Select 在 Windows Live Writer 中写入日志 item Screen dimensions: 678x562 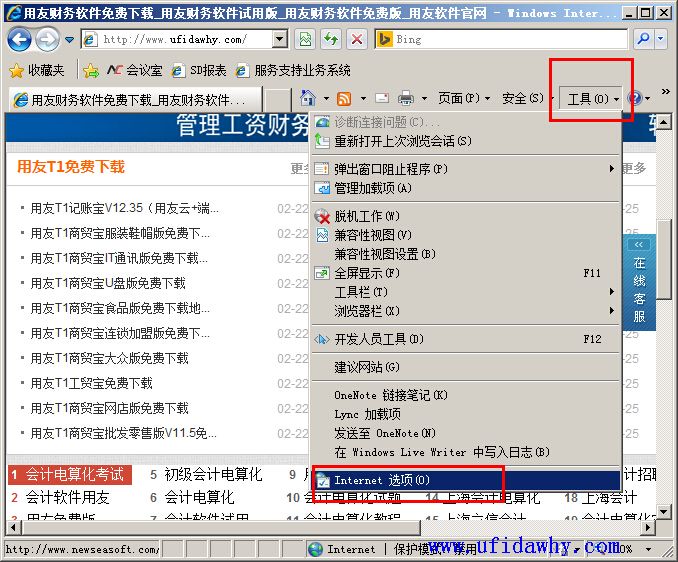465,452
